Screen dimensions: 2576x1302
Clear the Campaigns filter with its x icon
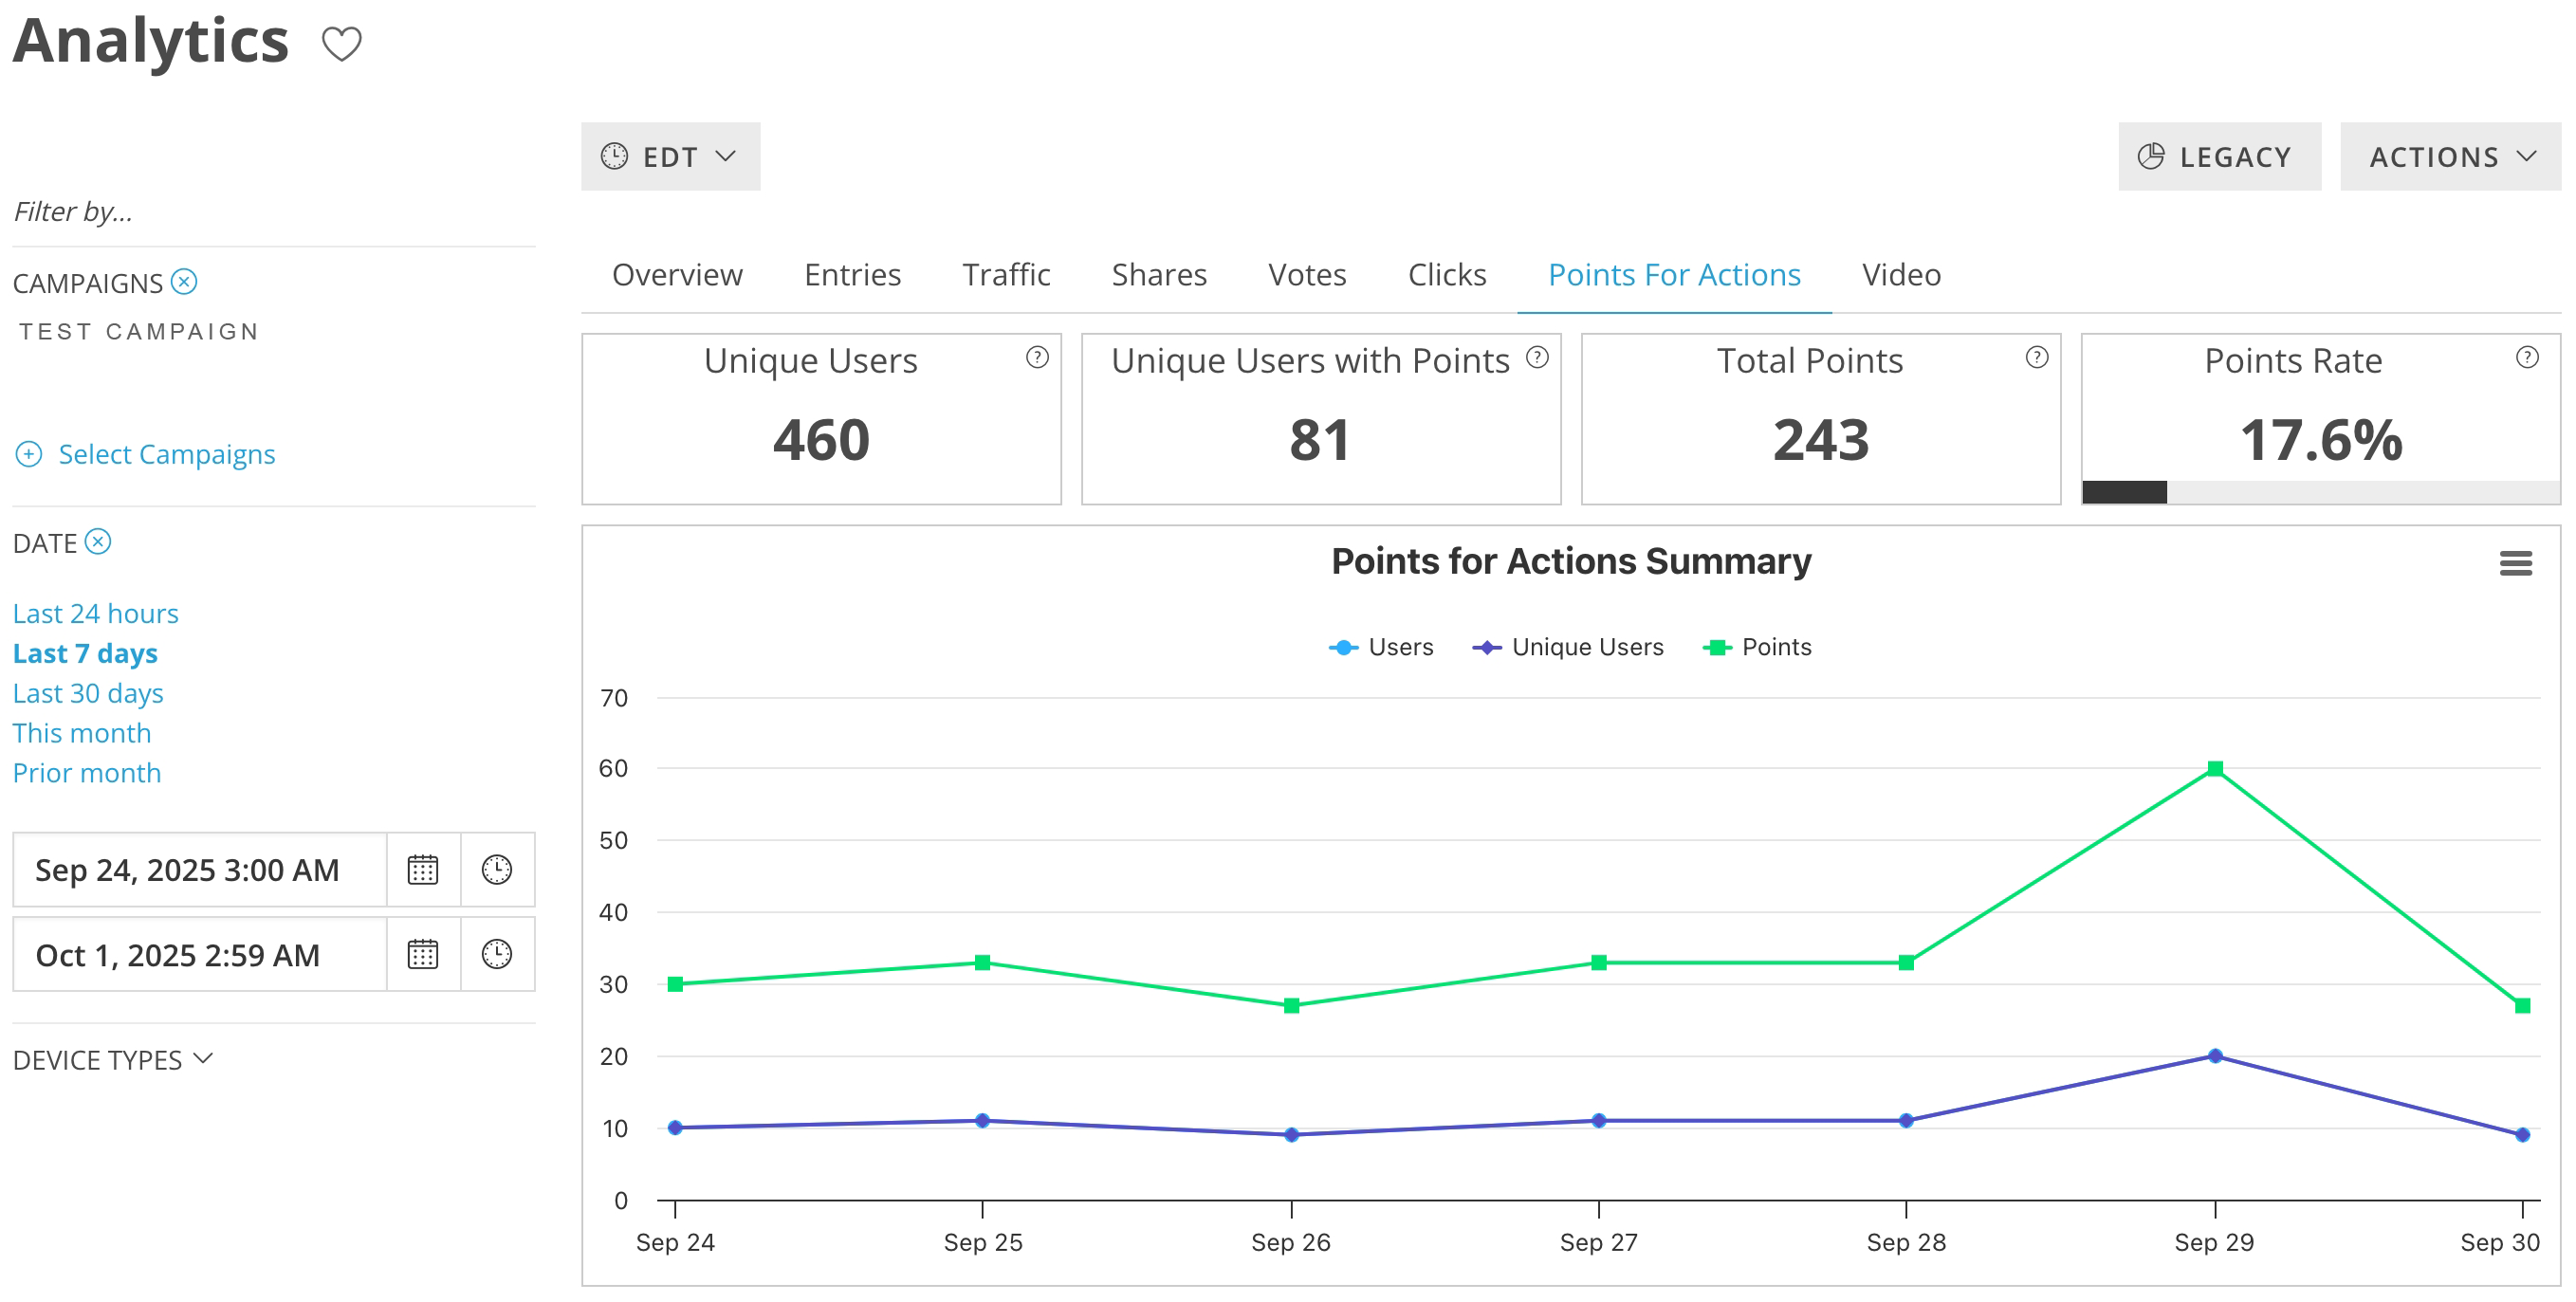pyautogui.click(x=183, y=283)
